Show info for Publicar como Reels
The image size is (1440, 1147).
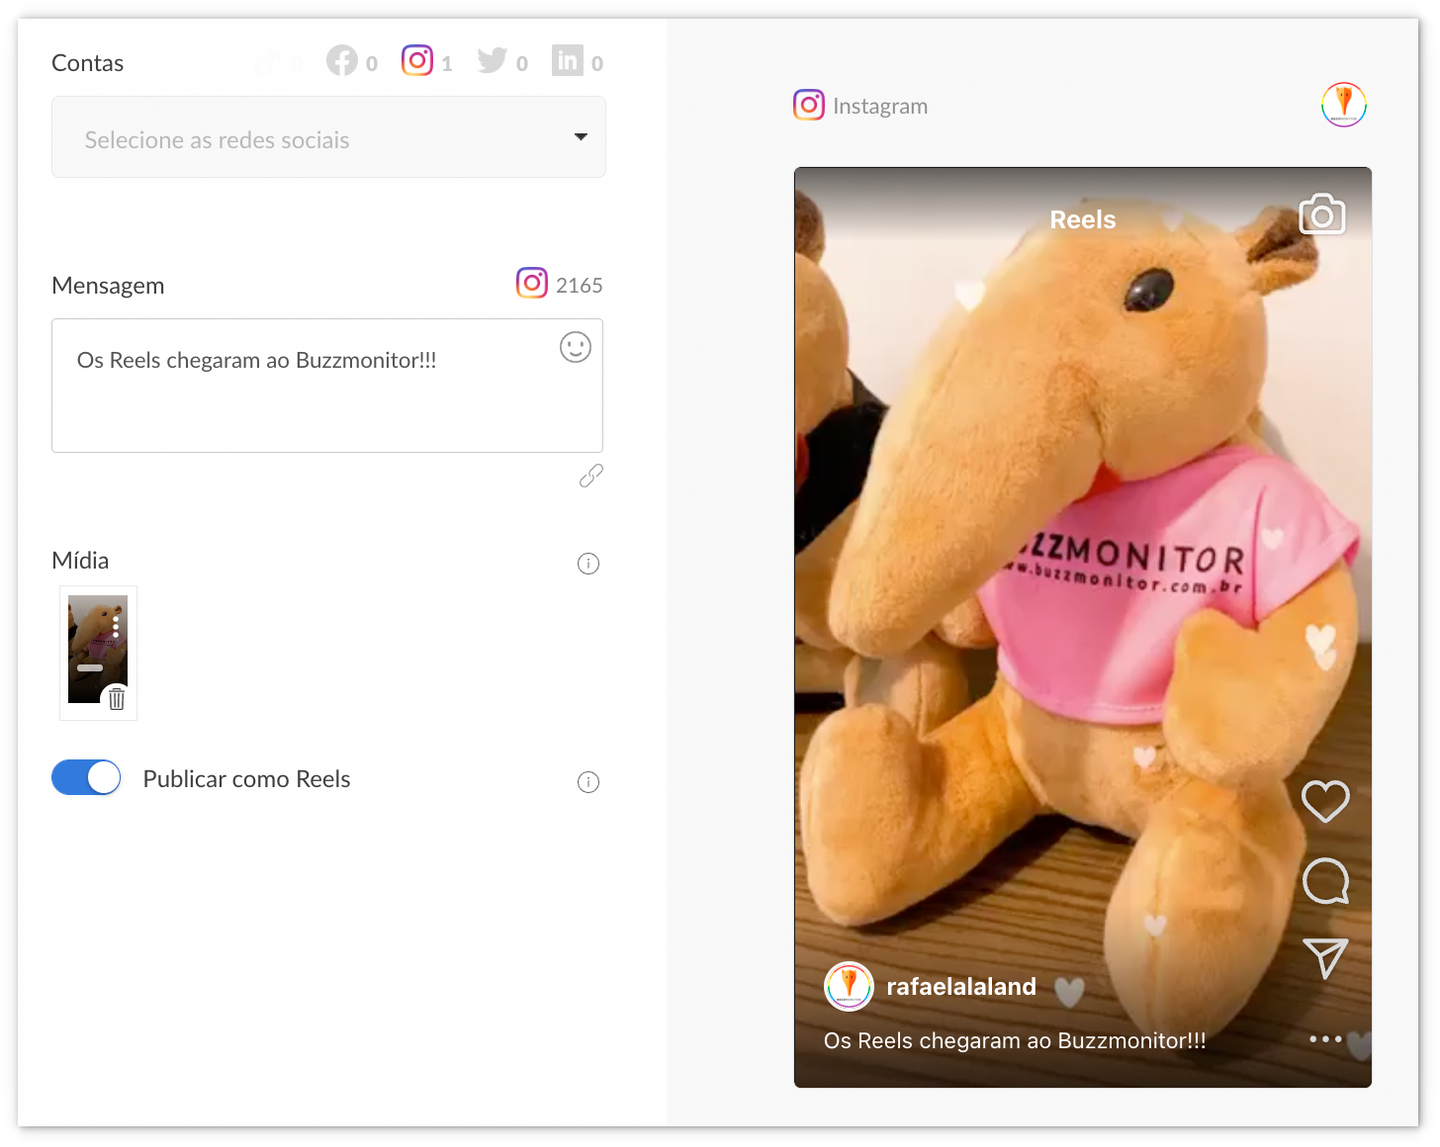(x=588, y=782)
